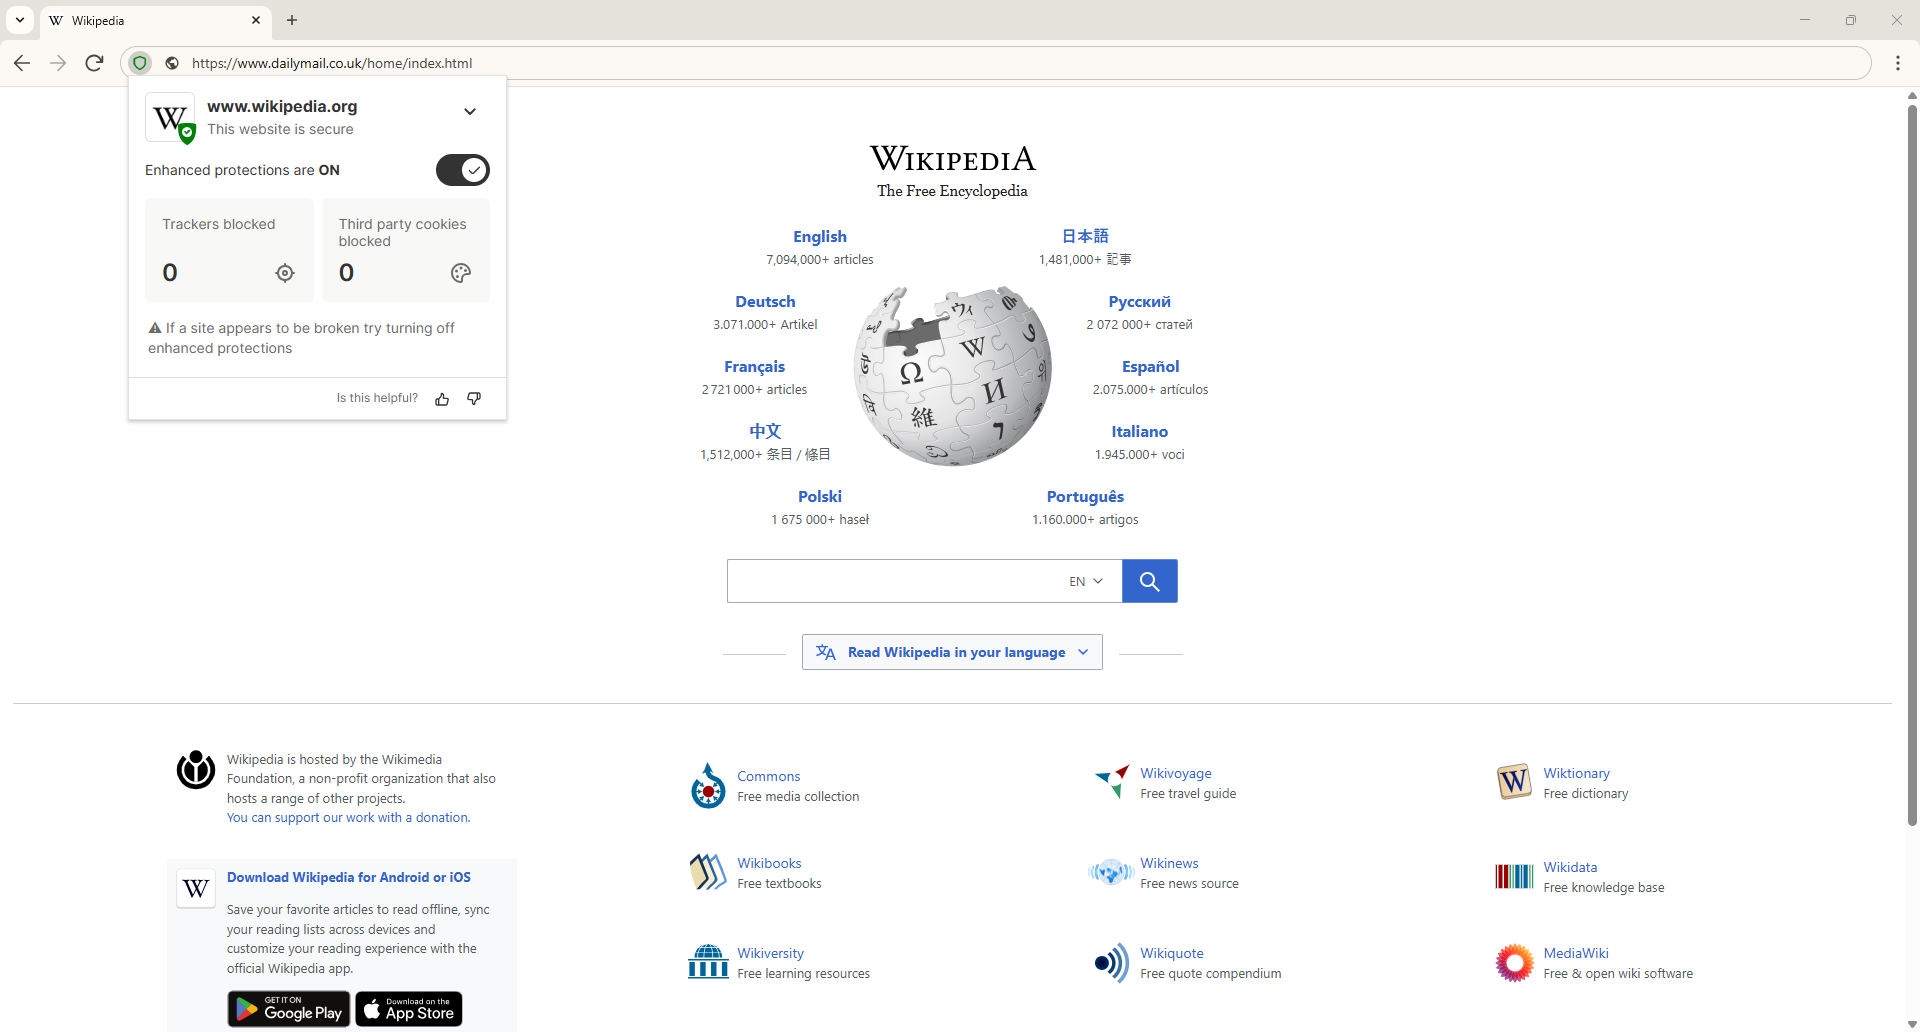
Task: Click the trackers blocked target icon
Action: [x=285, y=273]
